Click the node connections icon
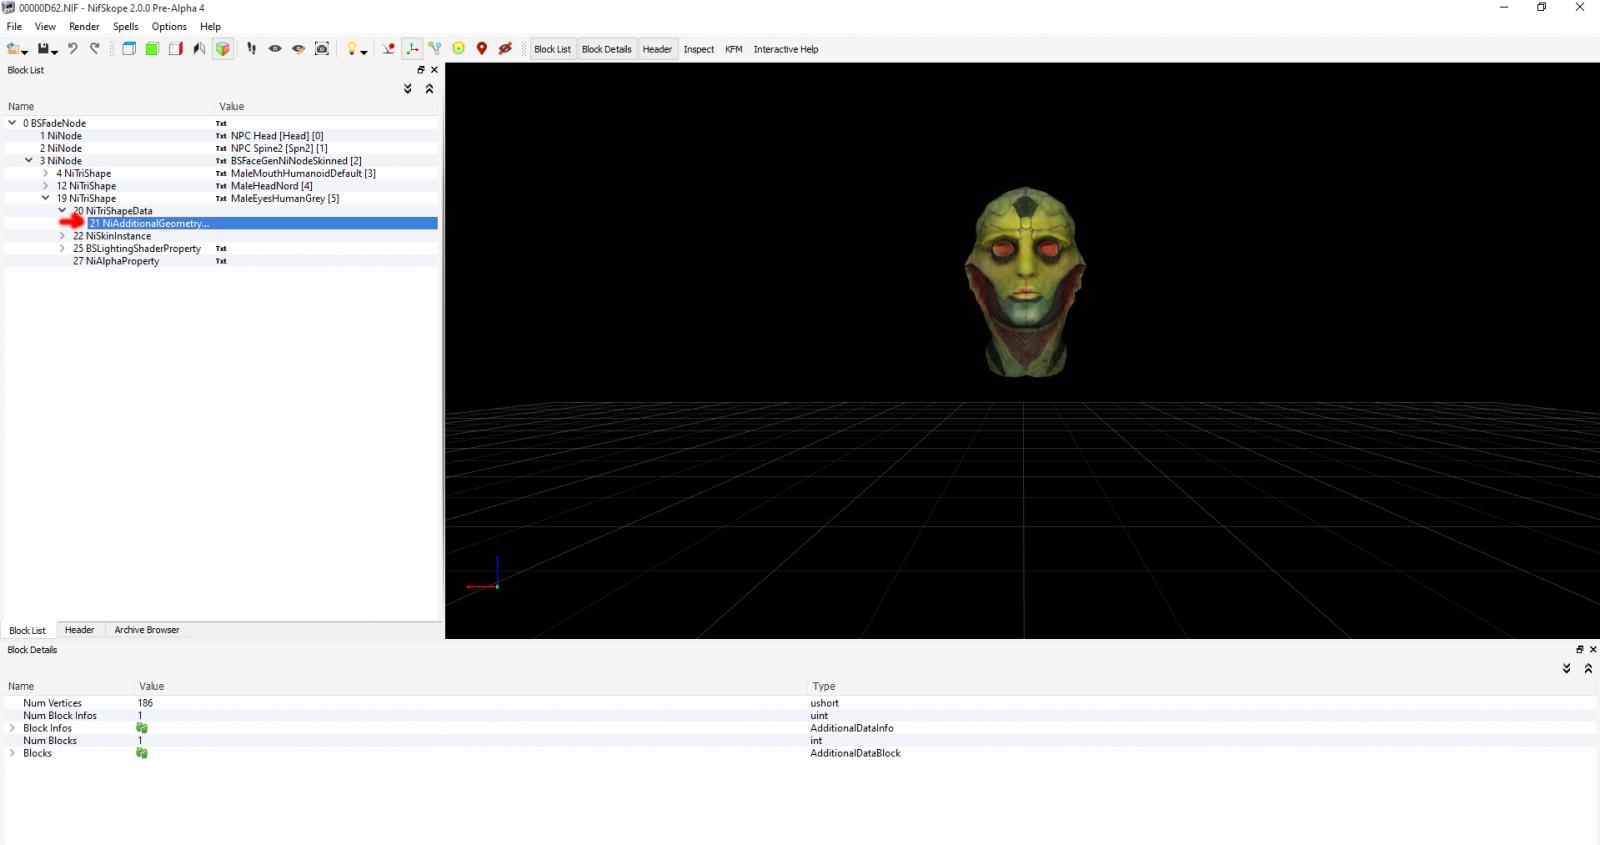This screenshot has height=845, width=1600. pos(435,49)
